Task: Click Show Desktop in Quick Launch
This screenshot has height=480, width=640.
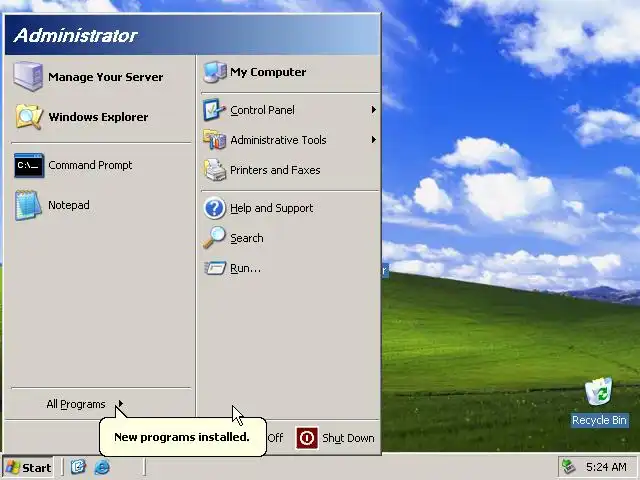Action: [x=78, y=467]
